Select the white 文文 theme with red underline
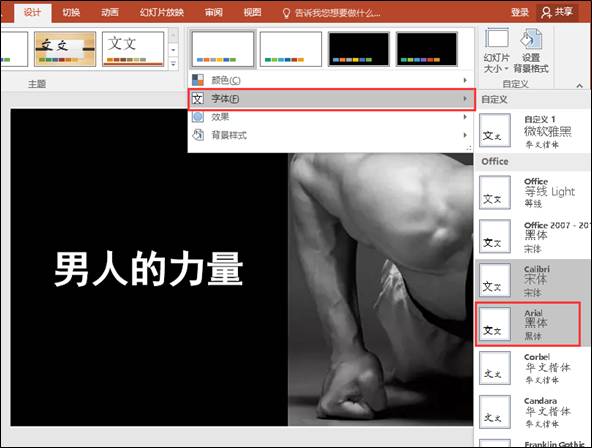 tap(133, 49)
